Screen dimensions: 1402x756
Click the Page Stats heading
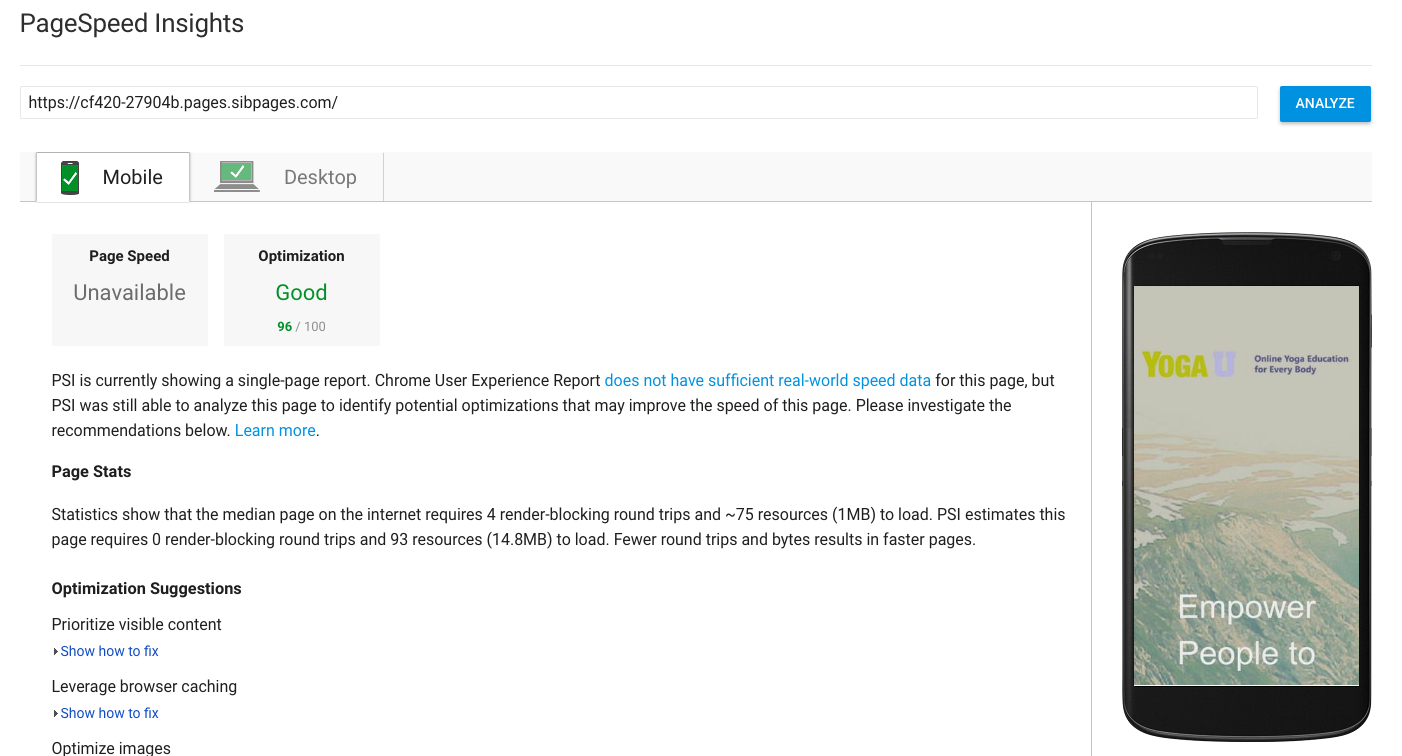tap(91, 471)
